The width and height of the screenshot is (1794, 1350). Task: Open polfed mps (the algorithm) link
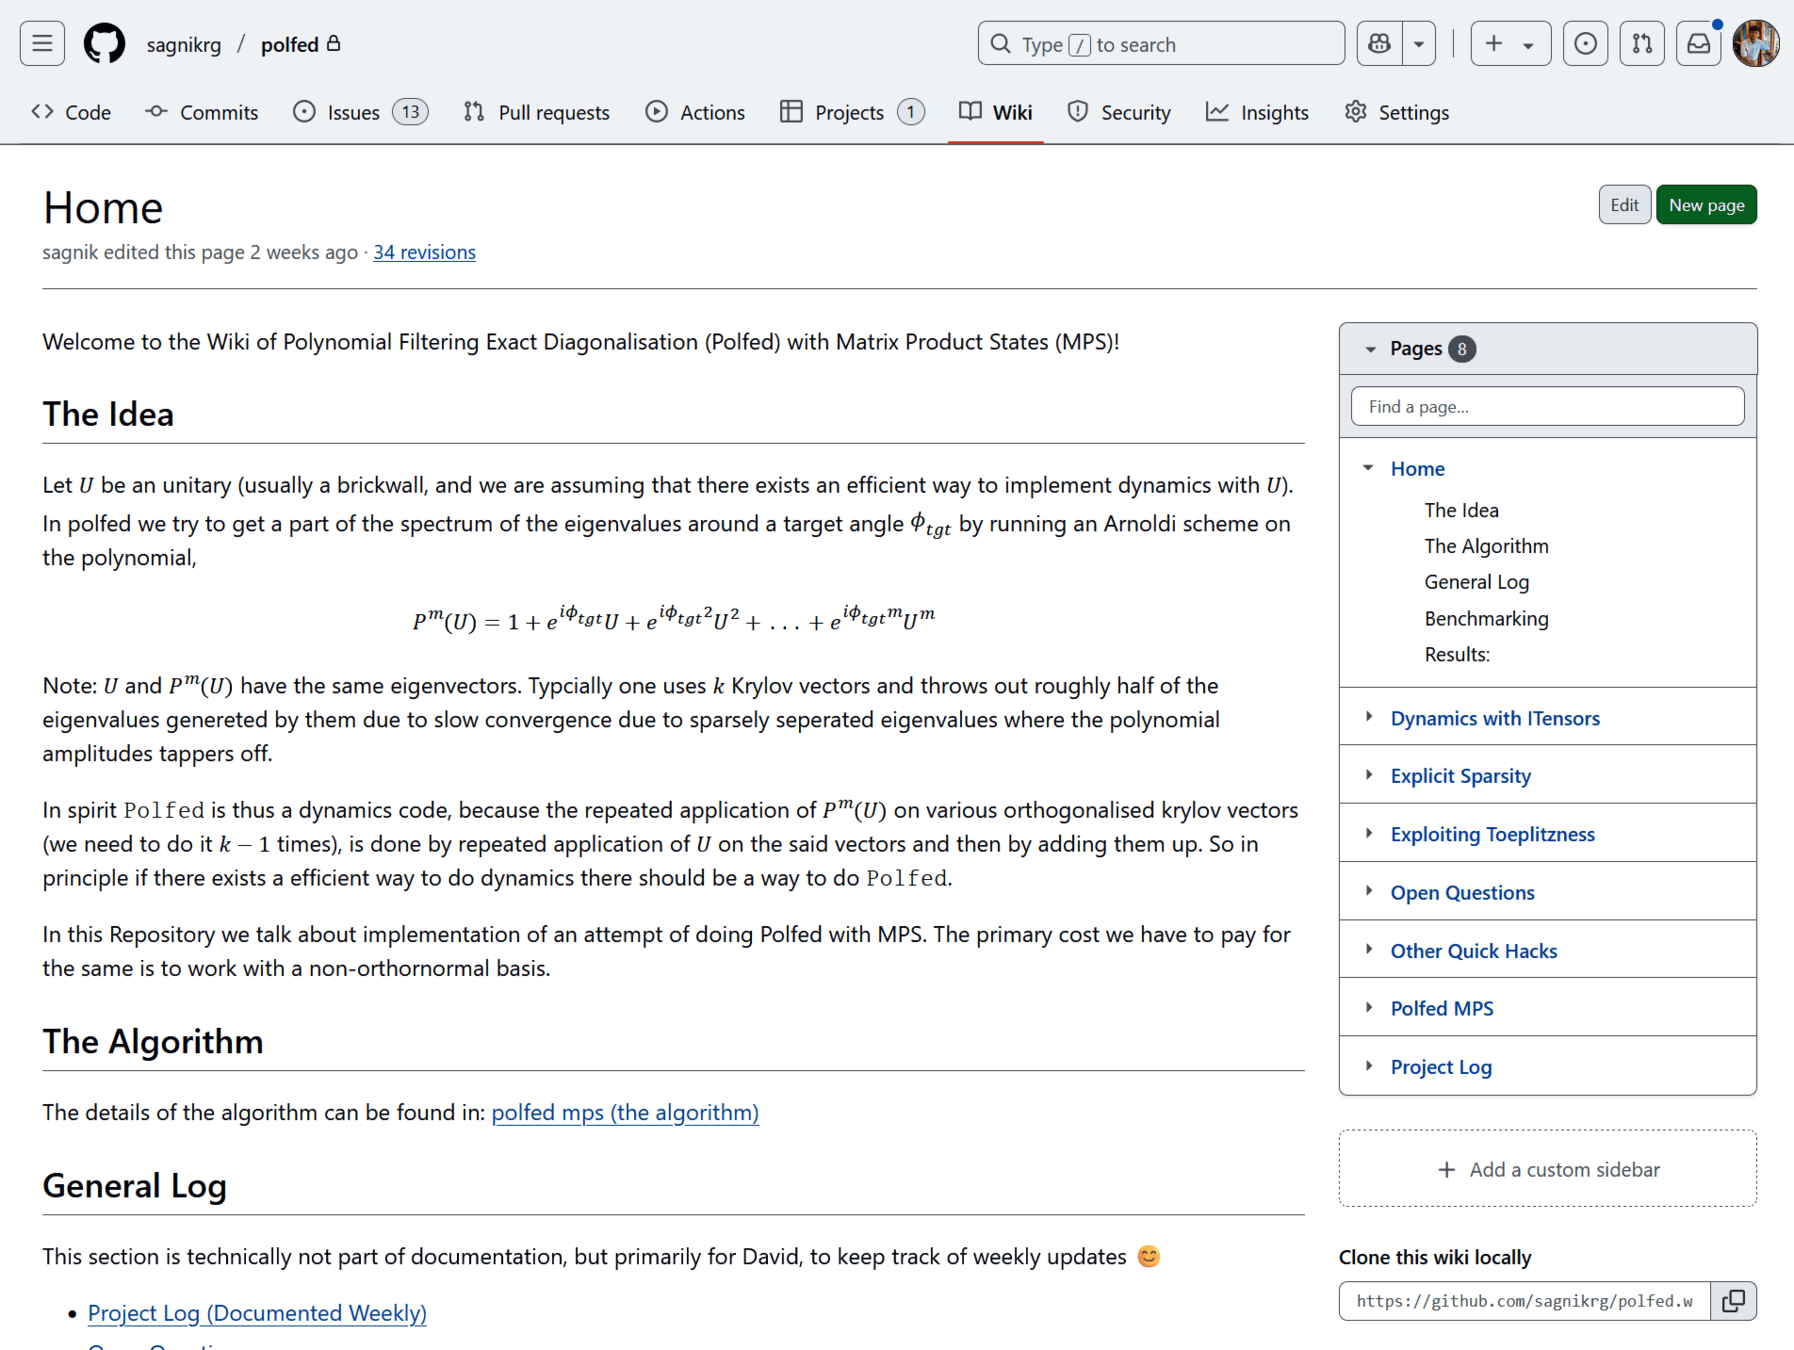[x=625, y=1112]
